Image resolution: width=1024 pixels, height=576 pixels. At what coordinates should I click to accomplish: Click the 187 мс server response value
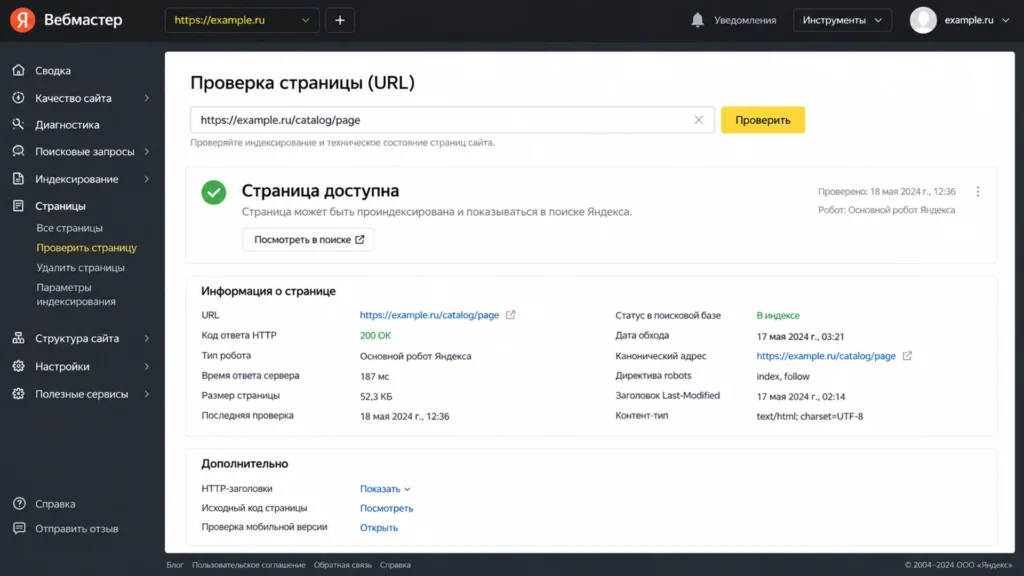pos(374,377)
